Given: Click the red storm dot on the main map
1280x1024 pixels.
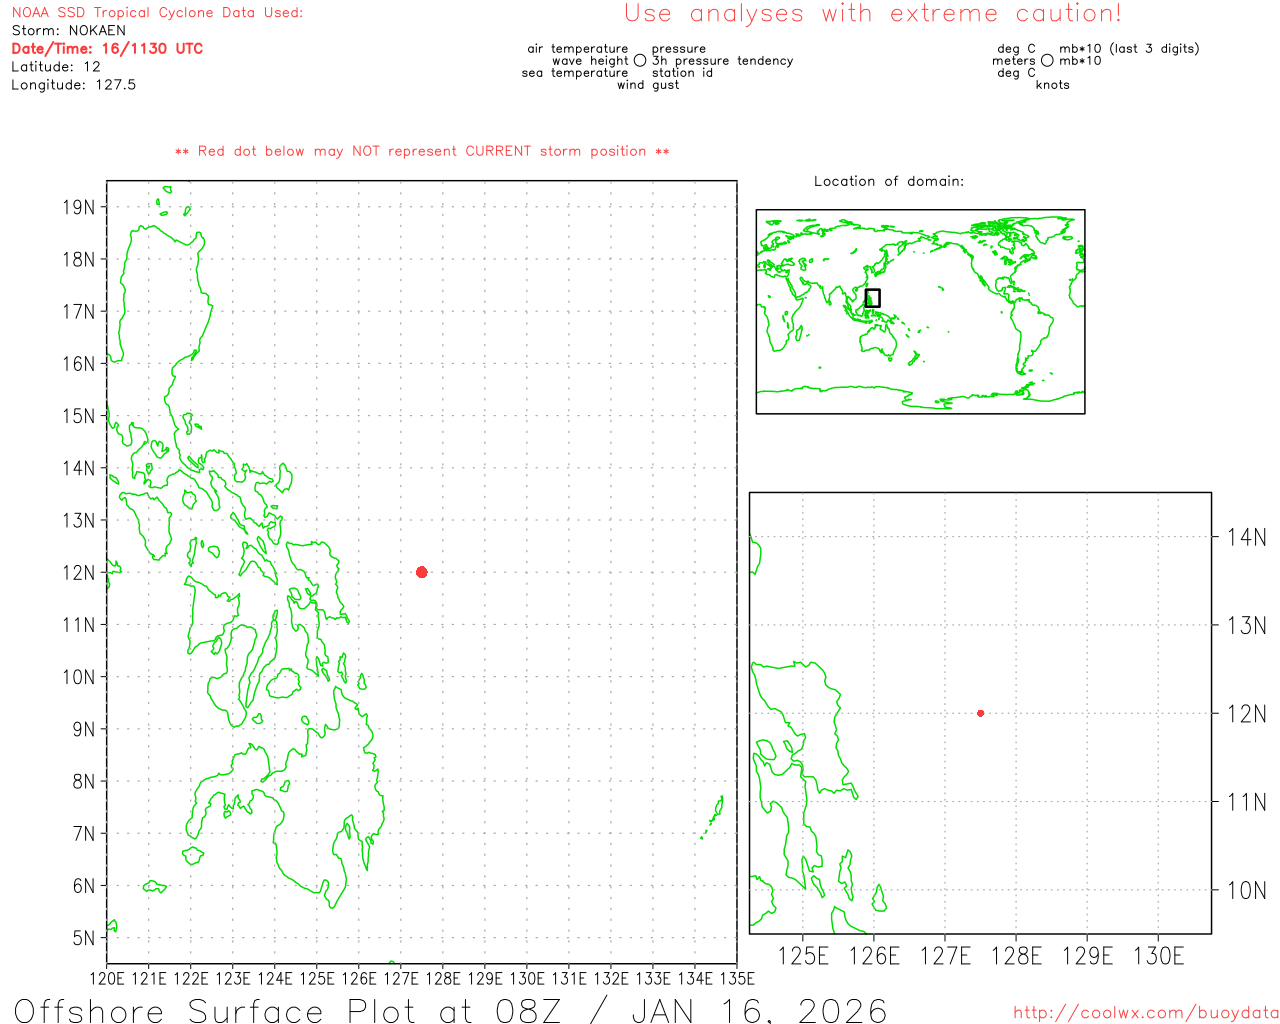Looking at the screenshot, I should 421,572.
